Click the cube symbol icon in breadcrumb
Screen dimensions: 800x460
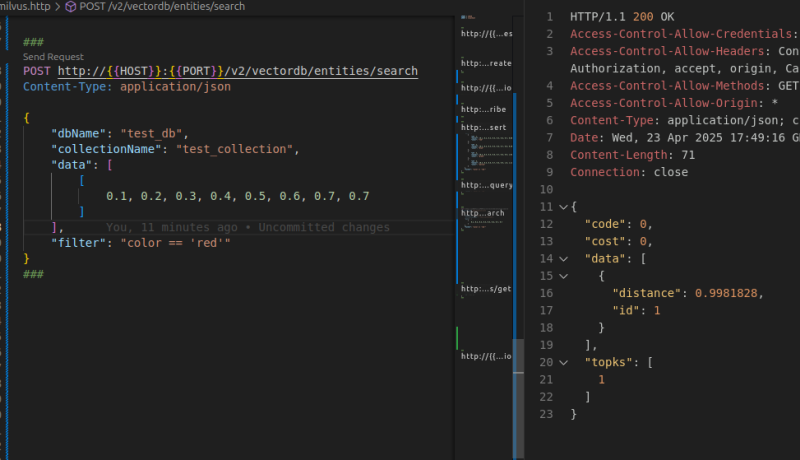click(x=71, y=6)
